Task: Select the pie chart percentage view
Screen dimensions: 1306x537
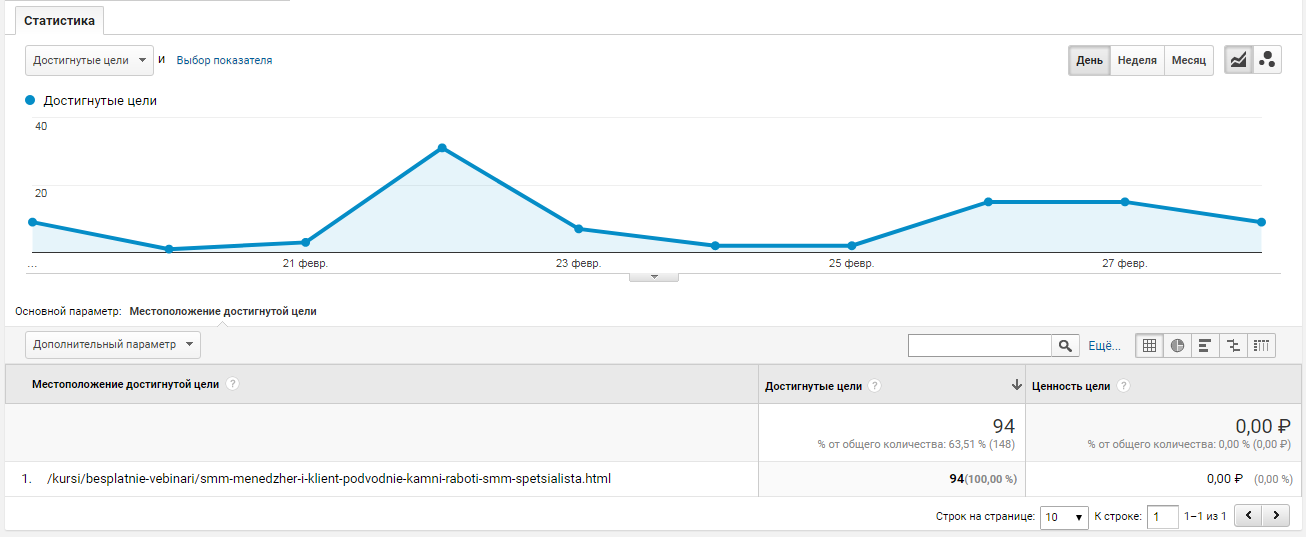Action: pos(1177,346)
